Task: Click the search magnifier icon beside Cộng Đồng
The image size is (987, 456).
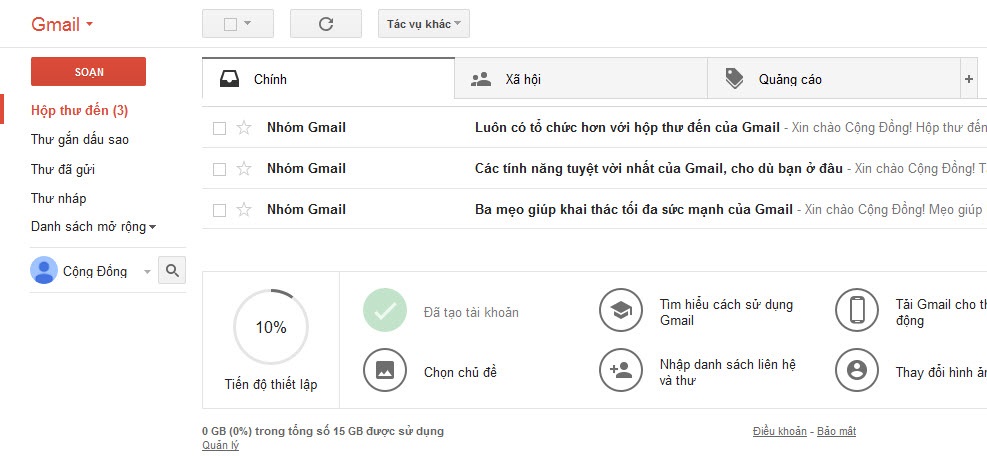Action: [x=172, y=271]
